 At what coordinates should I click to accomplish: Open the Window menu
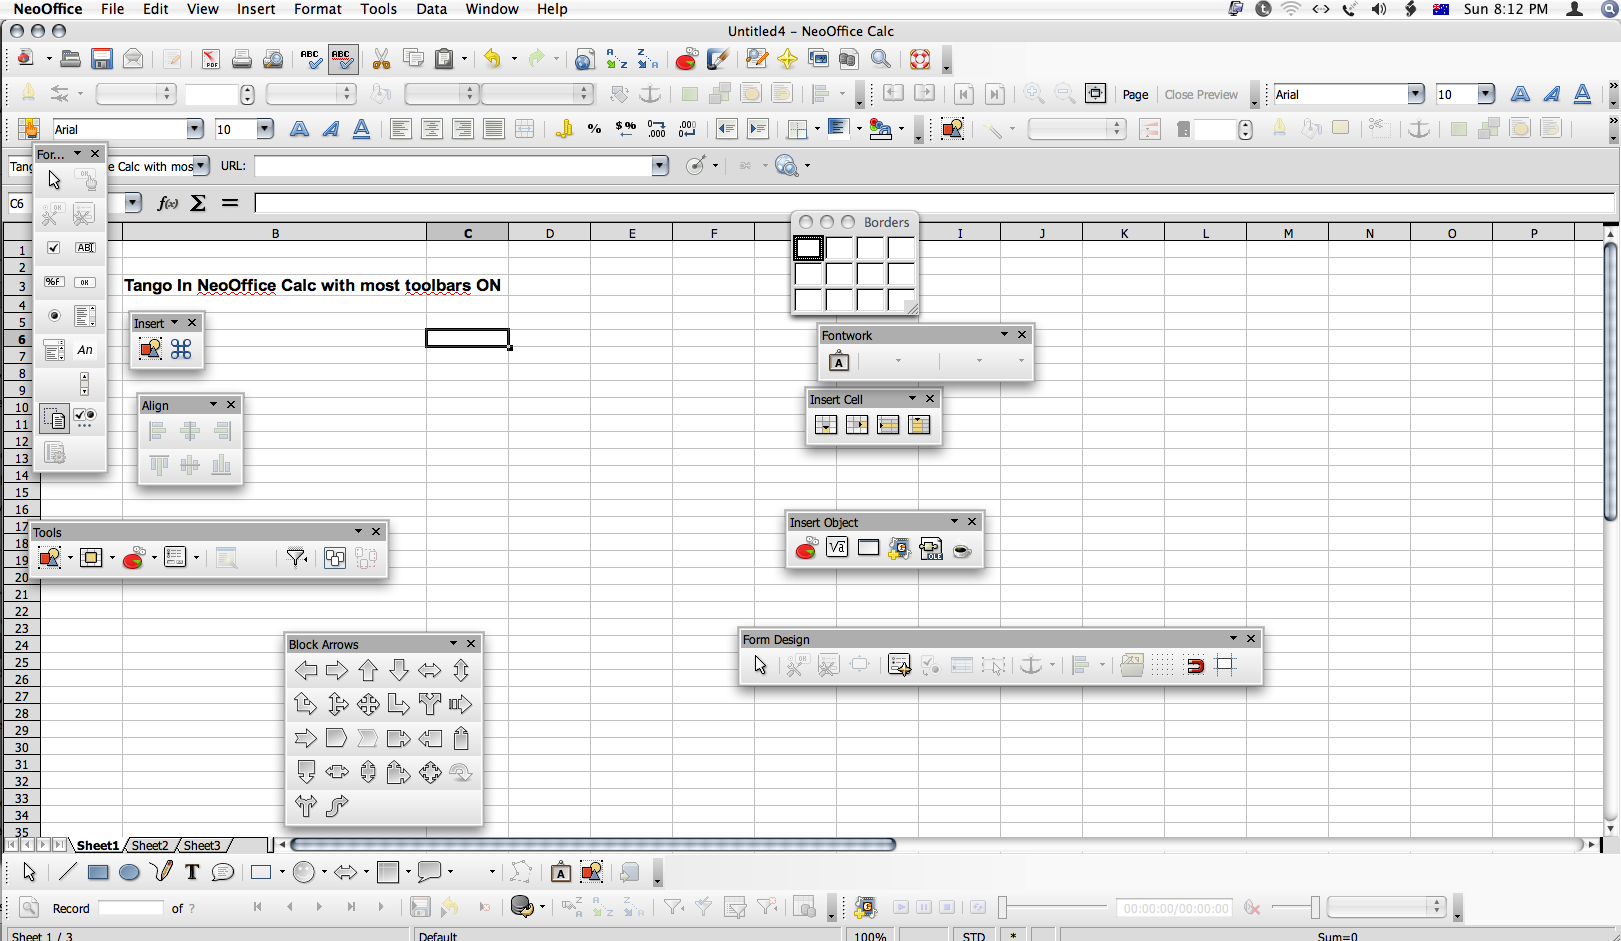492,9
